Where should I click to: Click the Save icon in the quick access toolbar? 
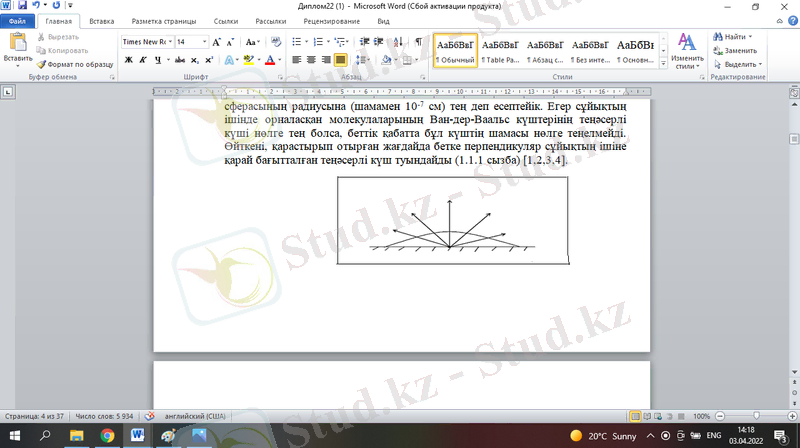[x=22, y=6]
